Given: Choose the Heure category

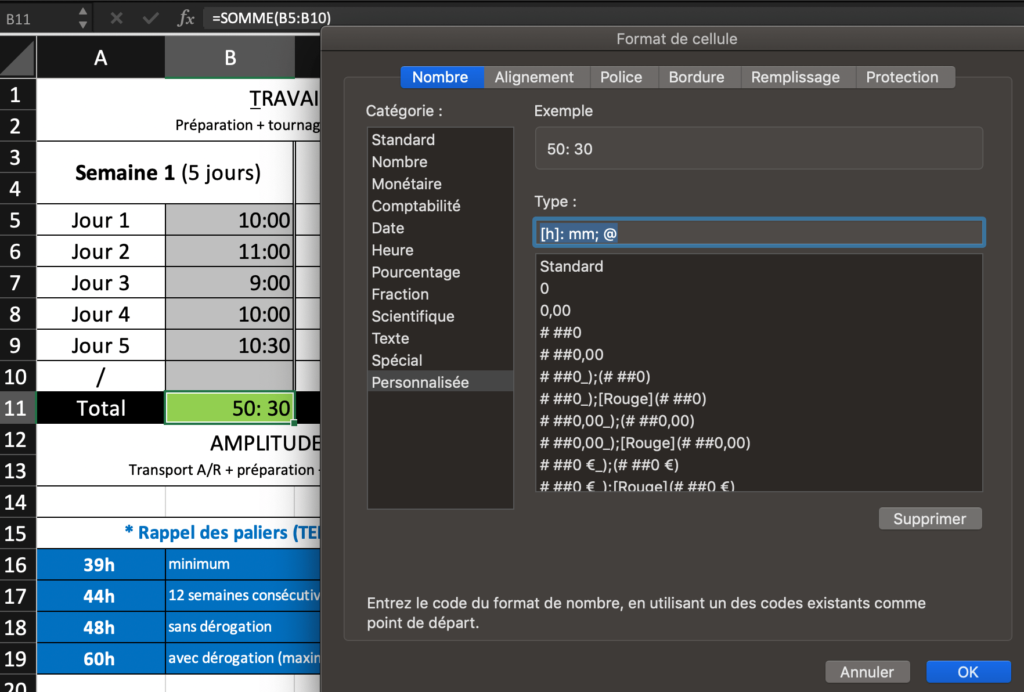Looking at the screenshot, I should coord(392,250).
